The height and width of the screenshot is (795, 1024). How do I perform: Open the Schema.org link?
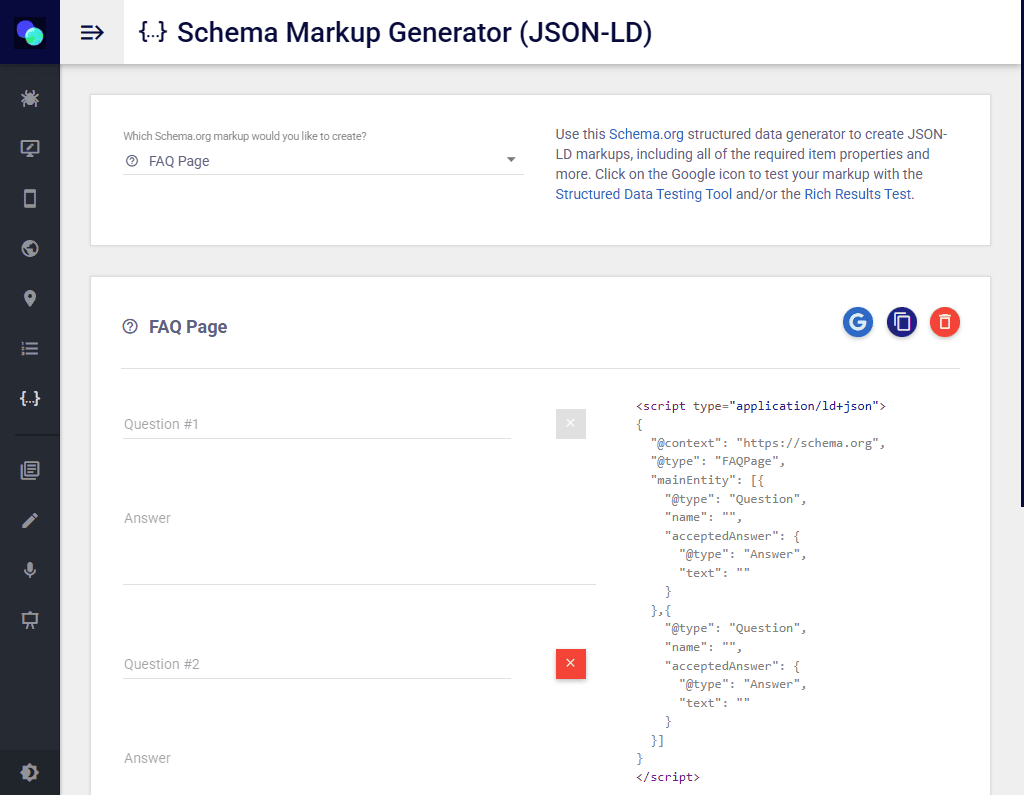(646, 134)
